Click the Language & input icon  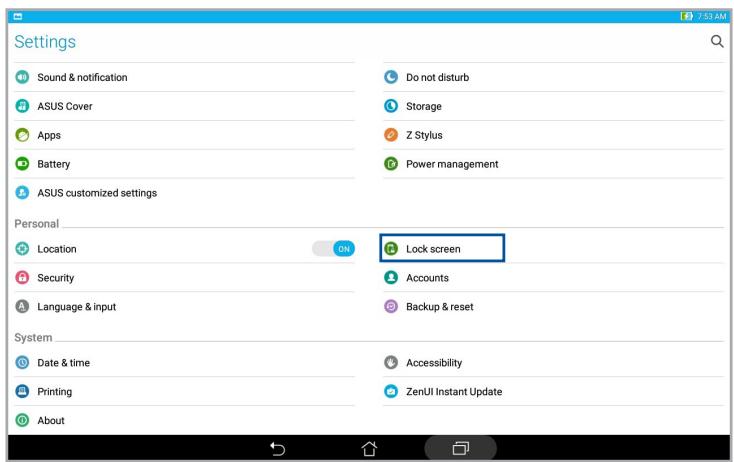[x=22, y=307]
